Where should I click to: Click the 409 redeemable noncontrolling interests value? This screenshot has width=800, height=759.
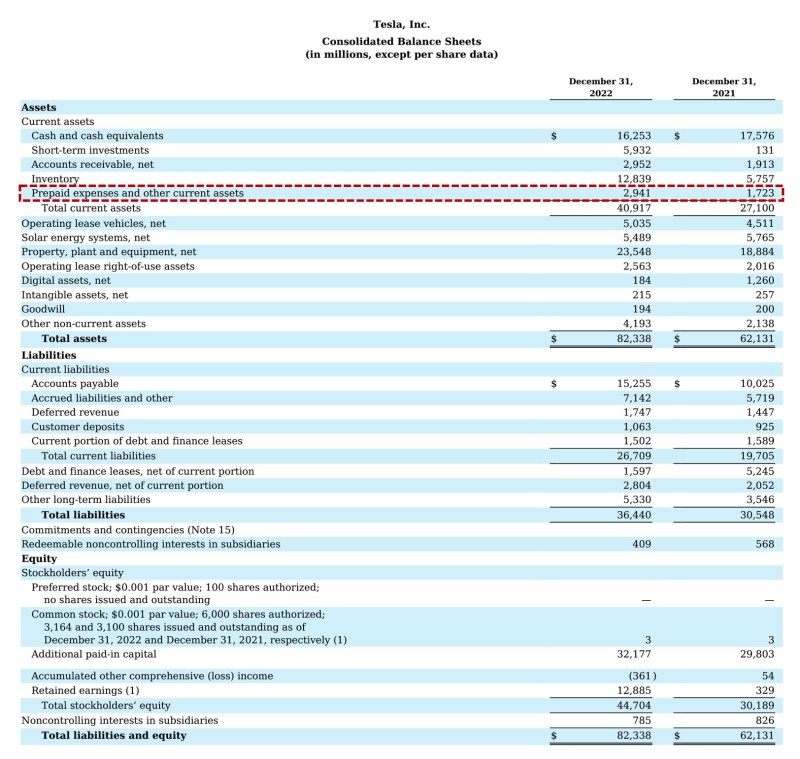641,544
